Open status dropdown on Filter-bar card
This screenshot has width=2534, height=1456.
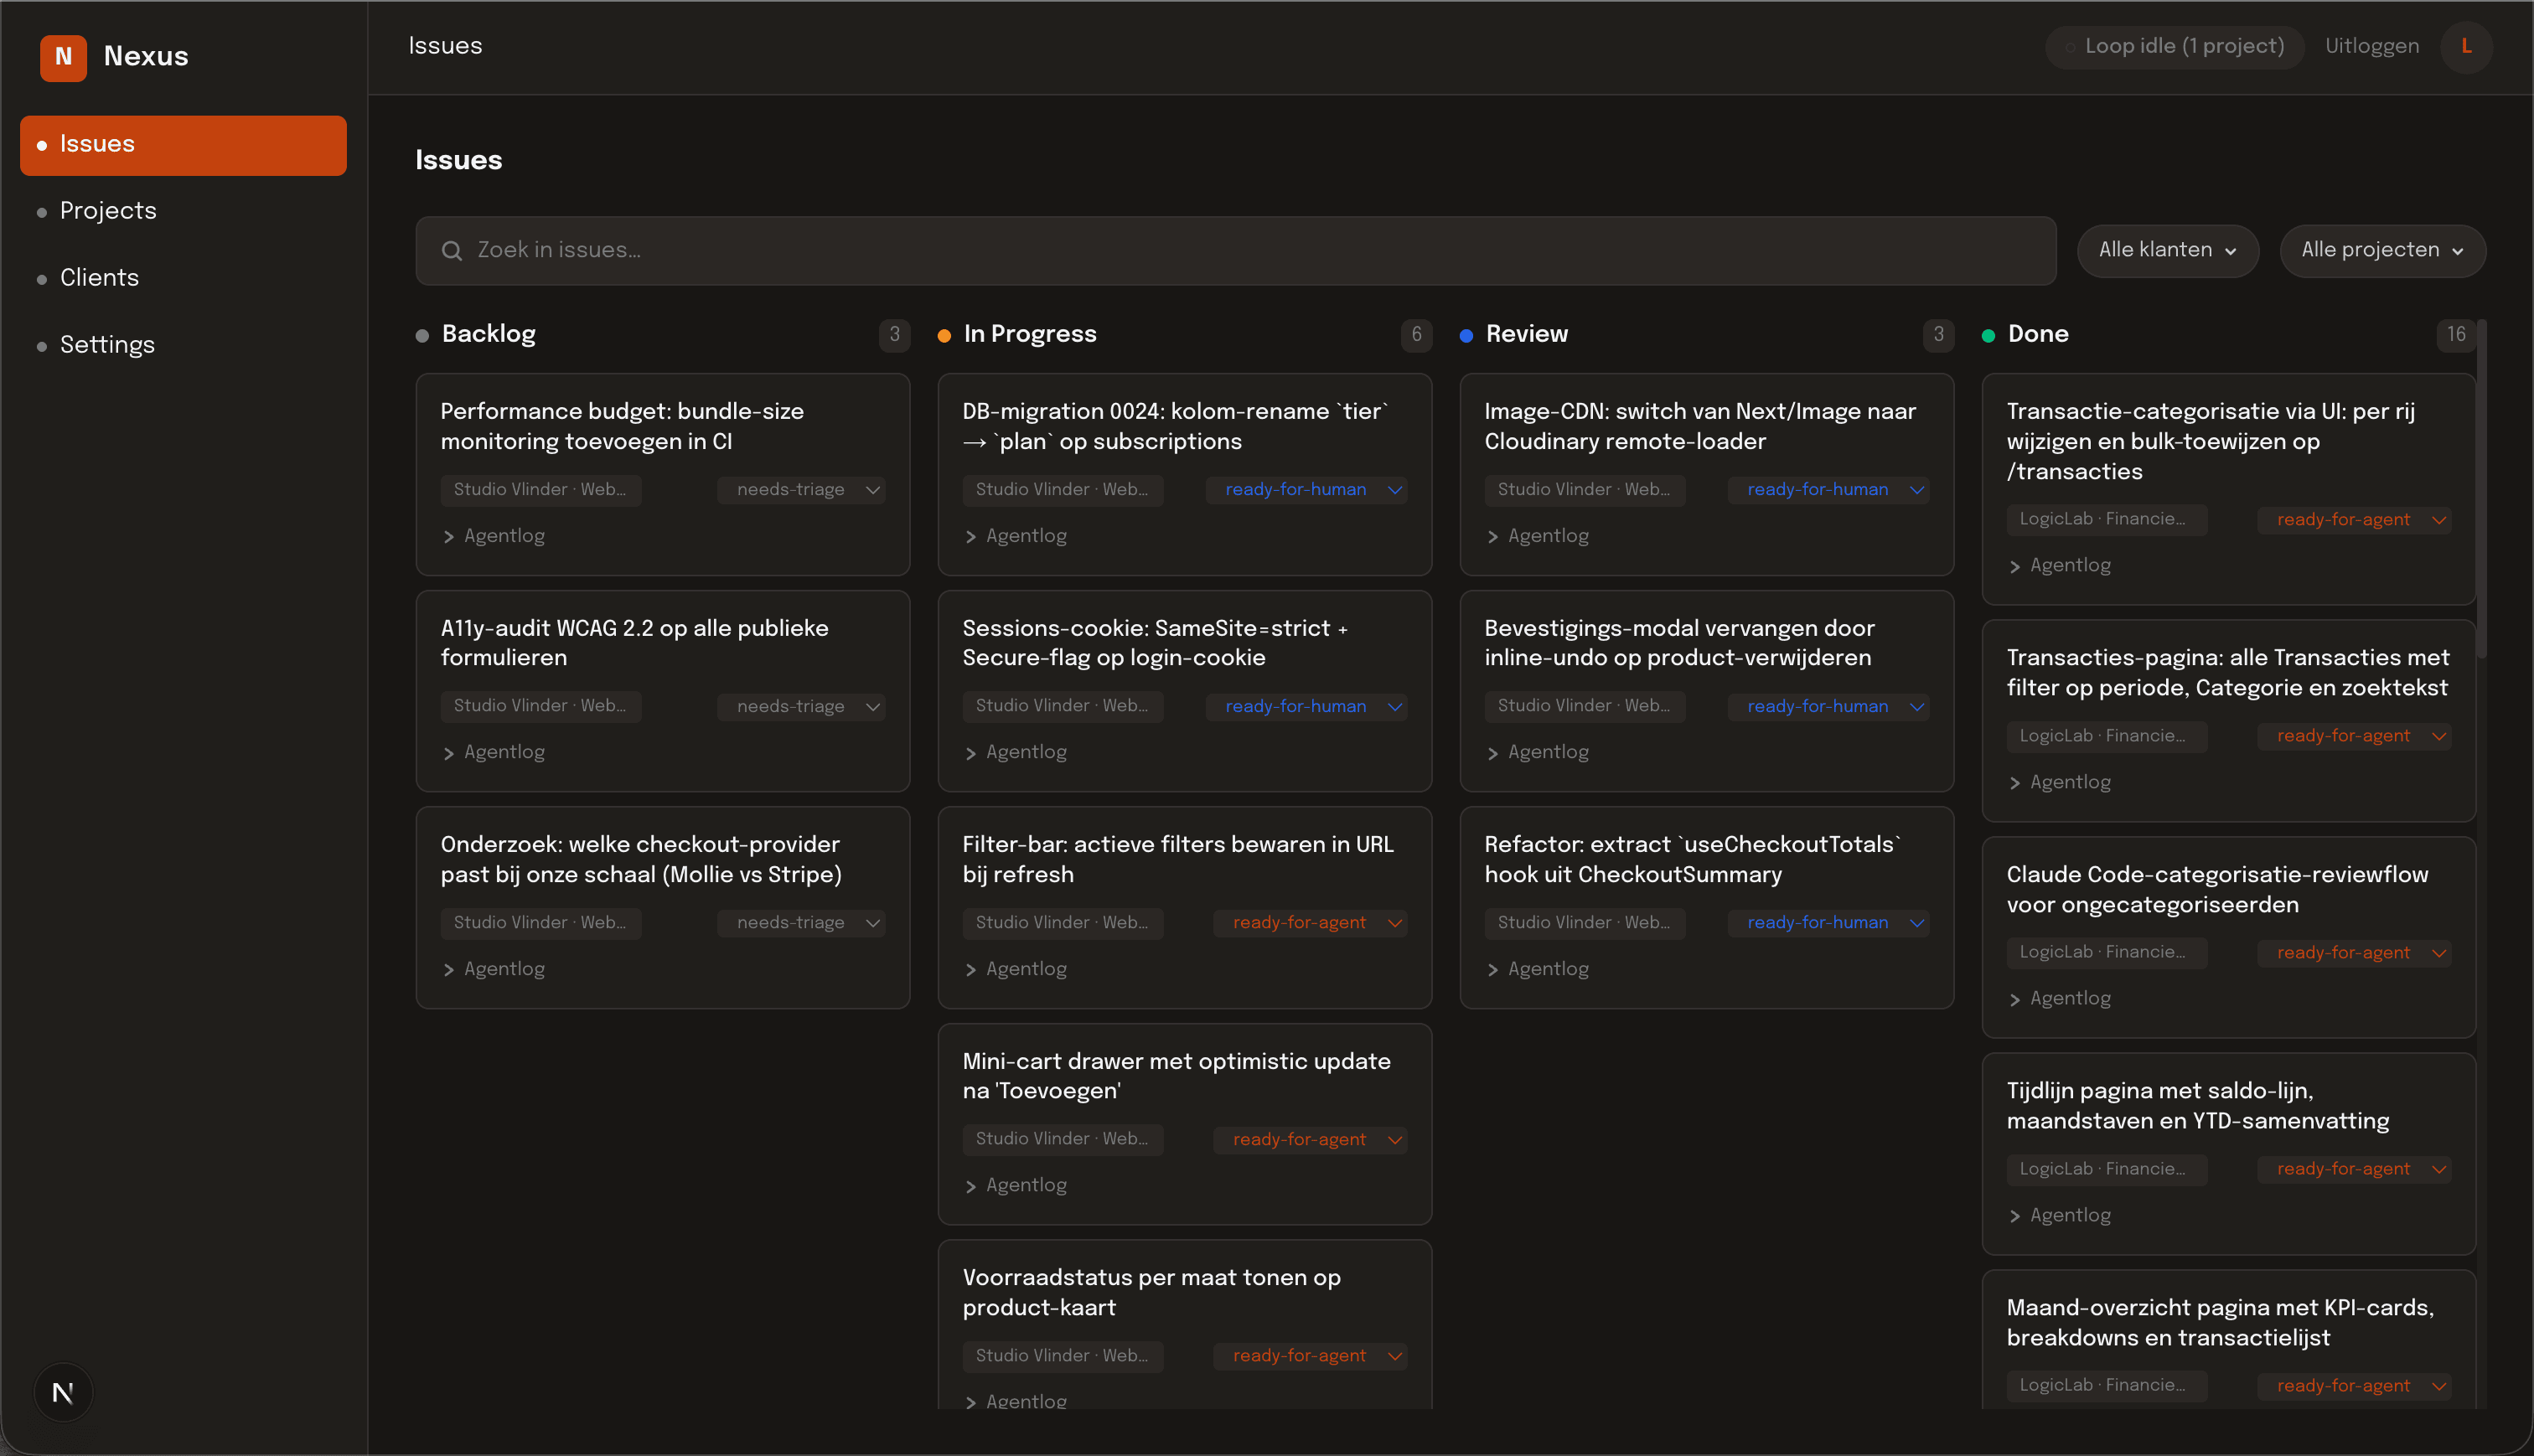tap(1310, 923)
